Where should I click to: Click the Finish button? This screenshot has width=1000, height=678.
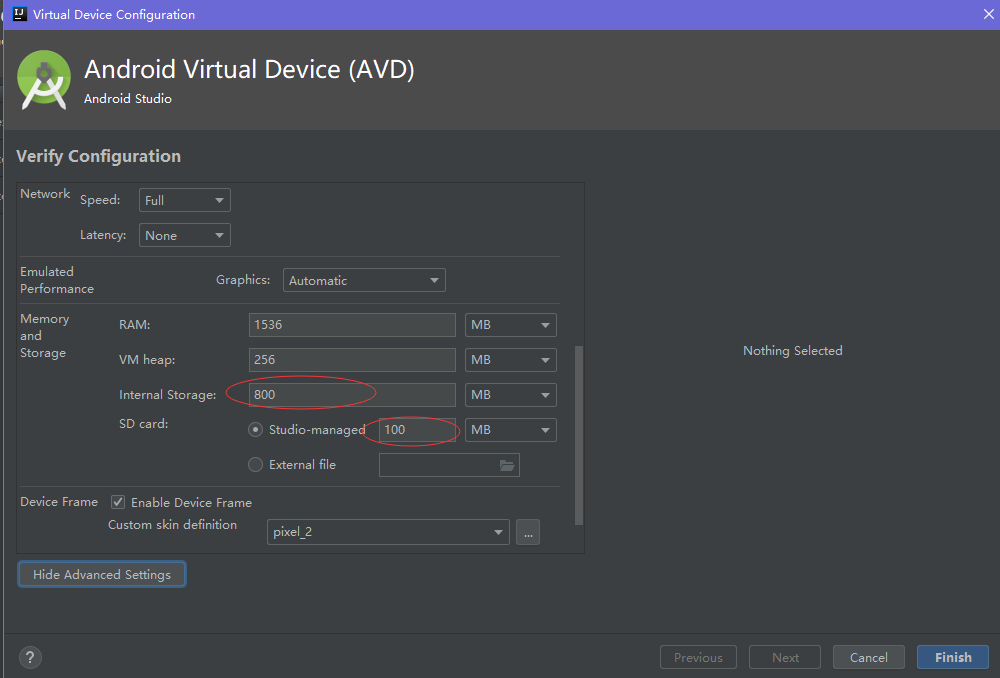tap(953, 657)
